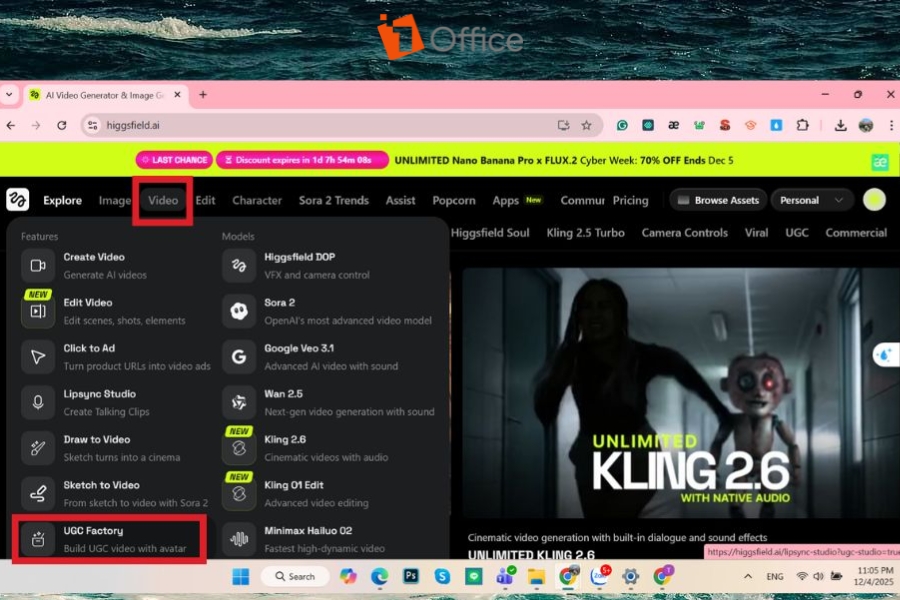Click the higgsfield.ai address bar

pyautogui.click(x=342, y=125)
